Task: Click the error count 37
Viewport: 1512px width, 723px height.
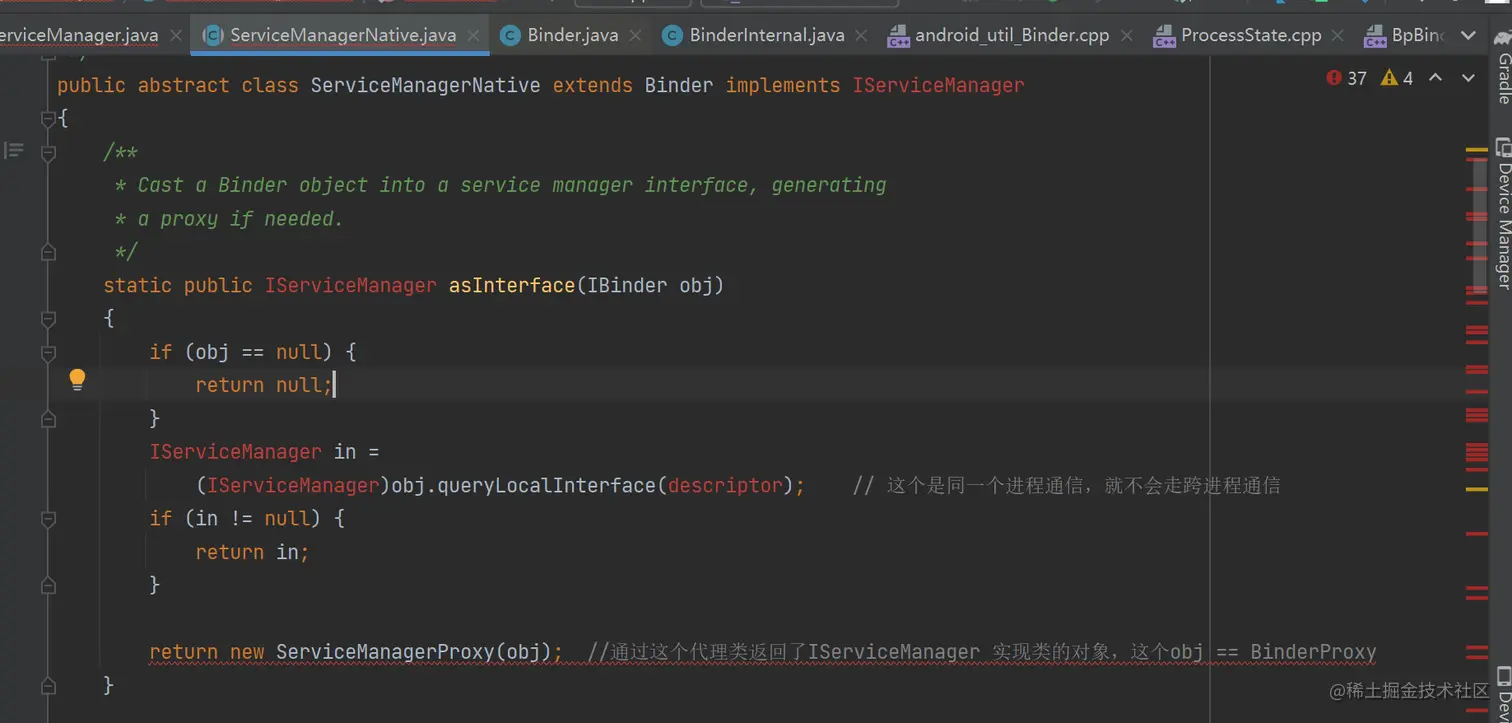Action: [x=1356, y=78]
